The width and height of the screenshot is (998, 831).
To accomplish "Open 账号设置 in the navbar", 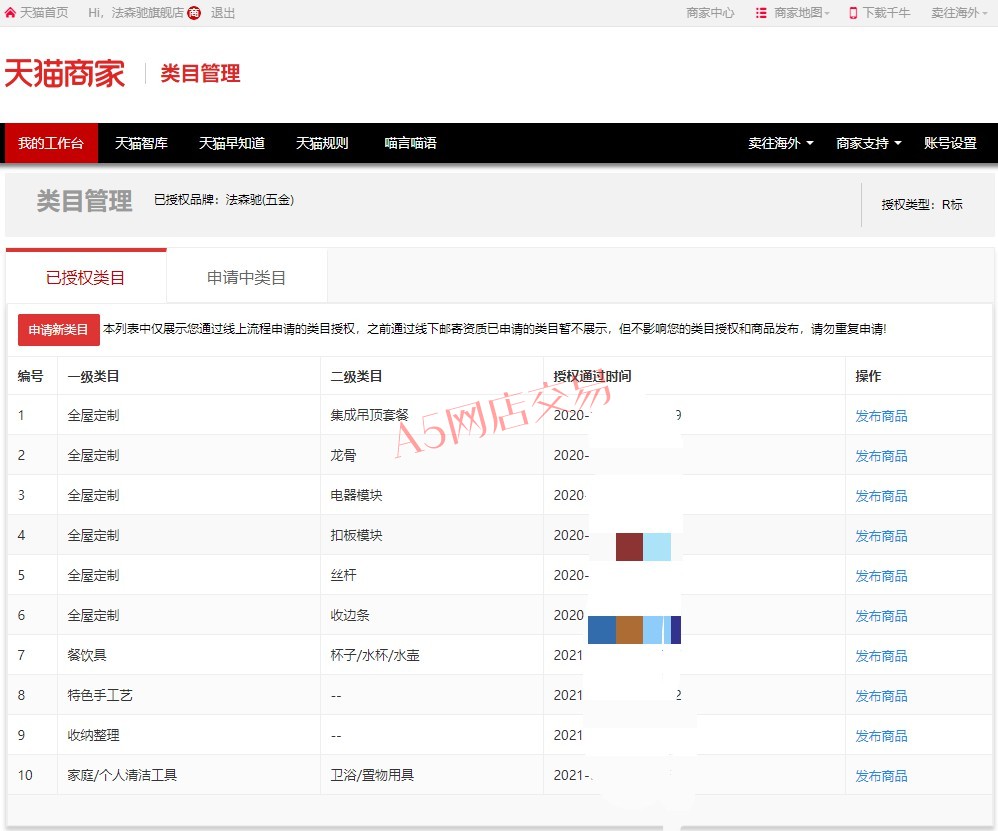I will pos(950,143).
